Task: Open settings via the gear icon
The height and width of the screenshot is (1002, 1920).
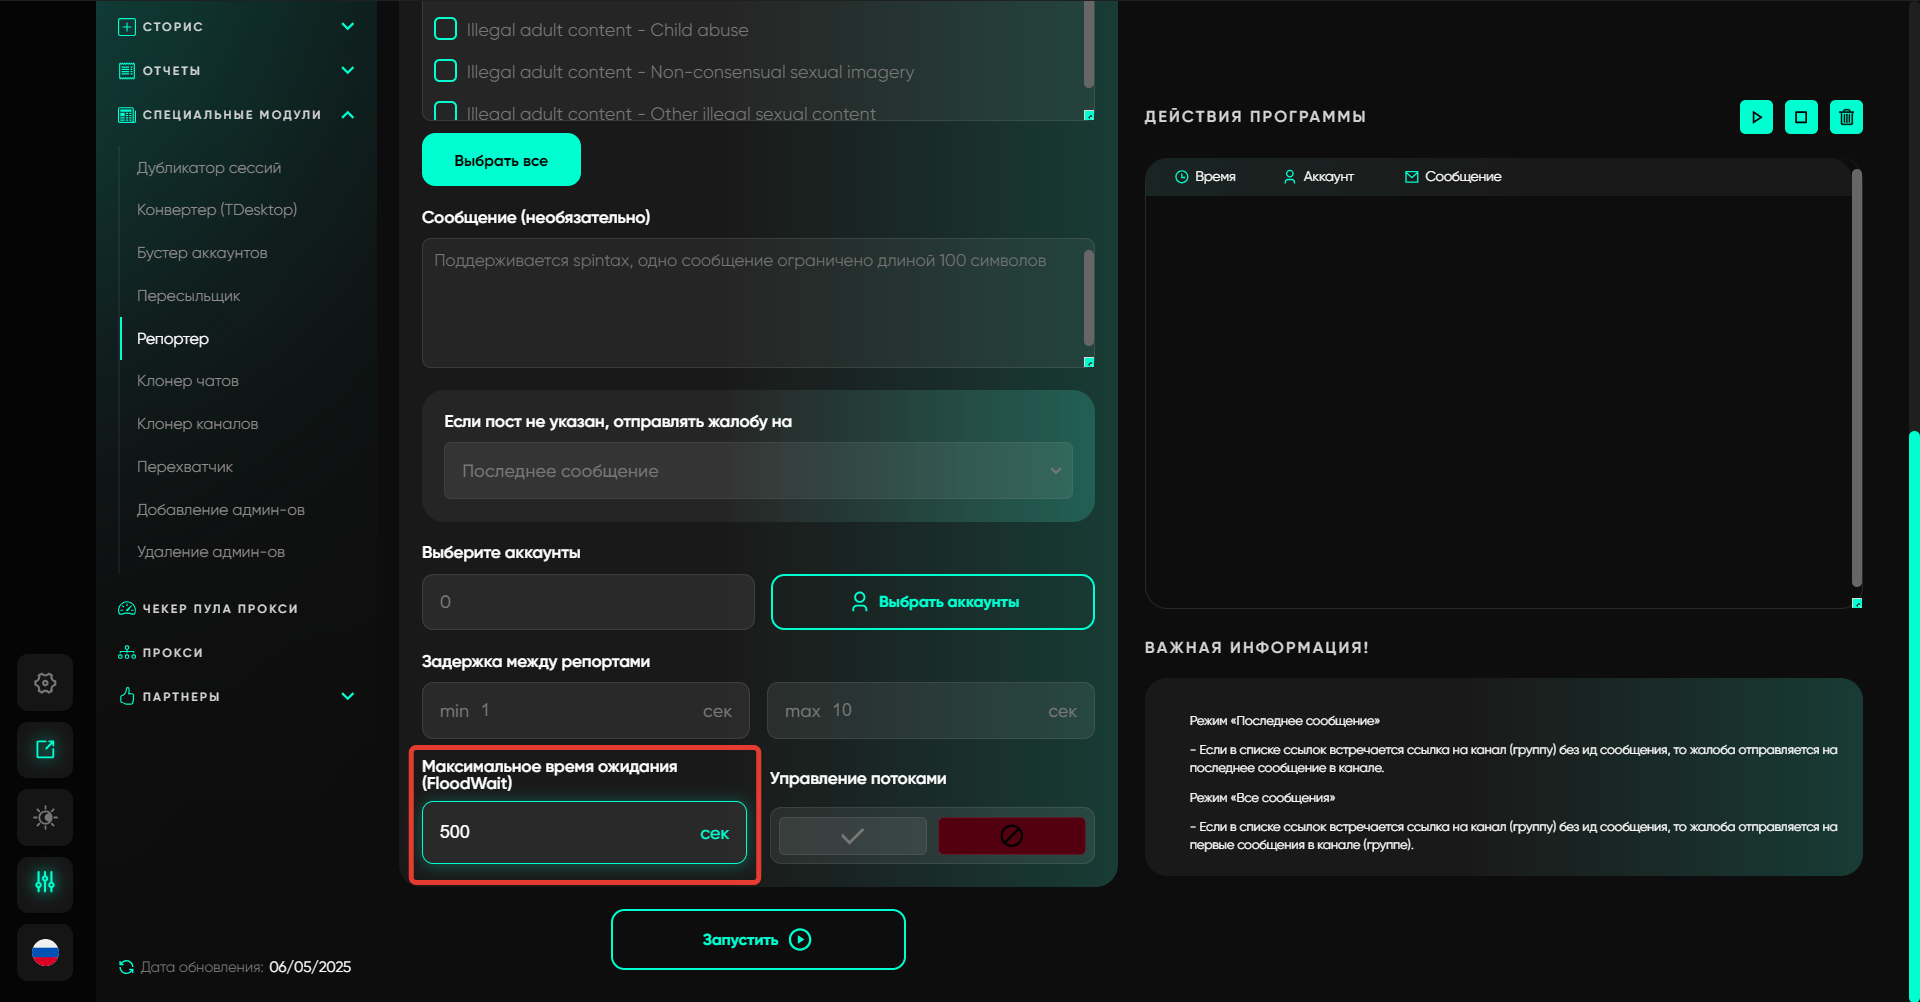Action: tap(45, 683)
